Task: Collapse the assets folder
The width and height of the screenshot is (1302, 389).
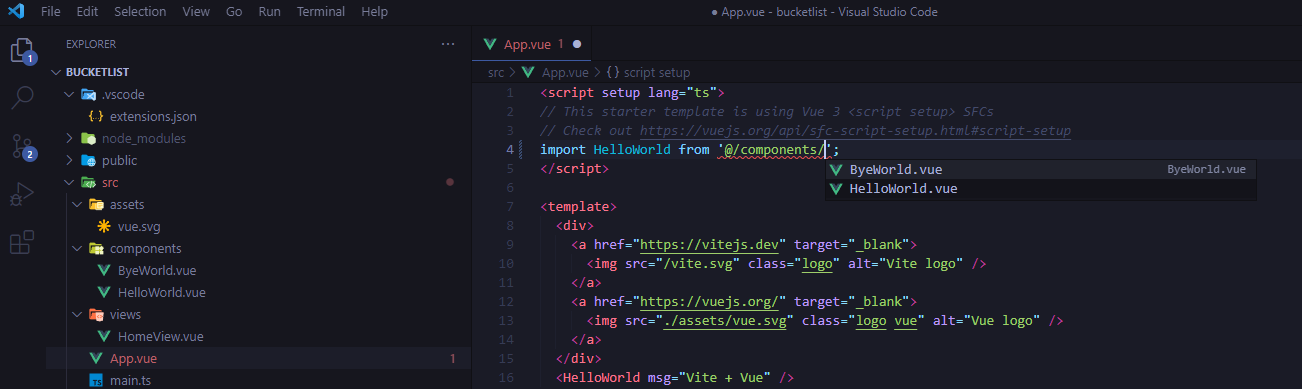Action: [78, 204]
